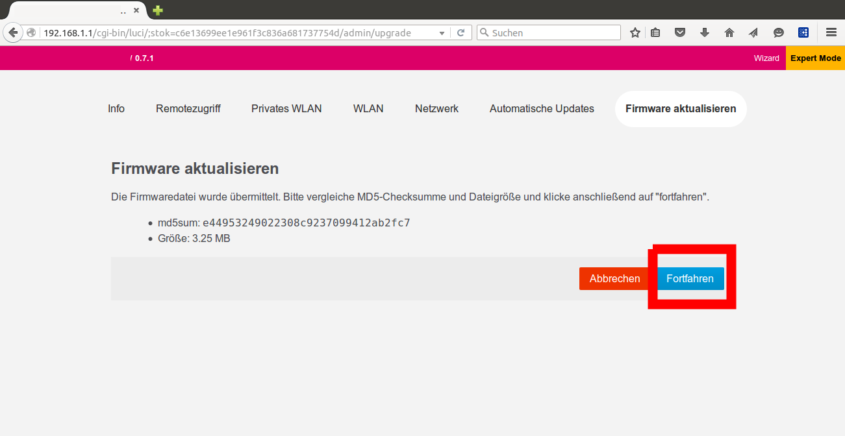Open the chat speech bubble icon
845x436 pixels.
[778, 32]
